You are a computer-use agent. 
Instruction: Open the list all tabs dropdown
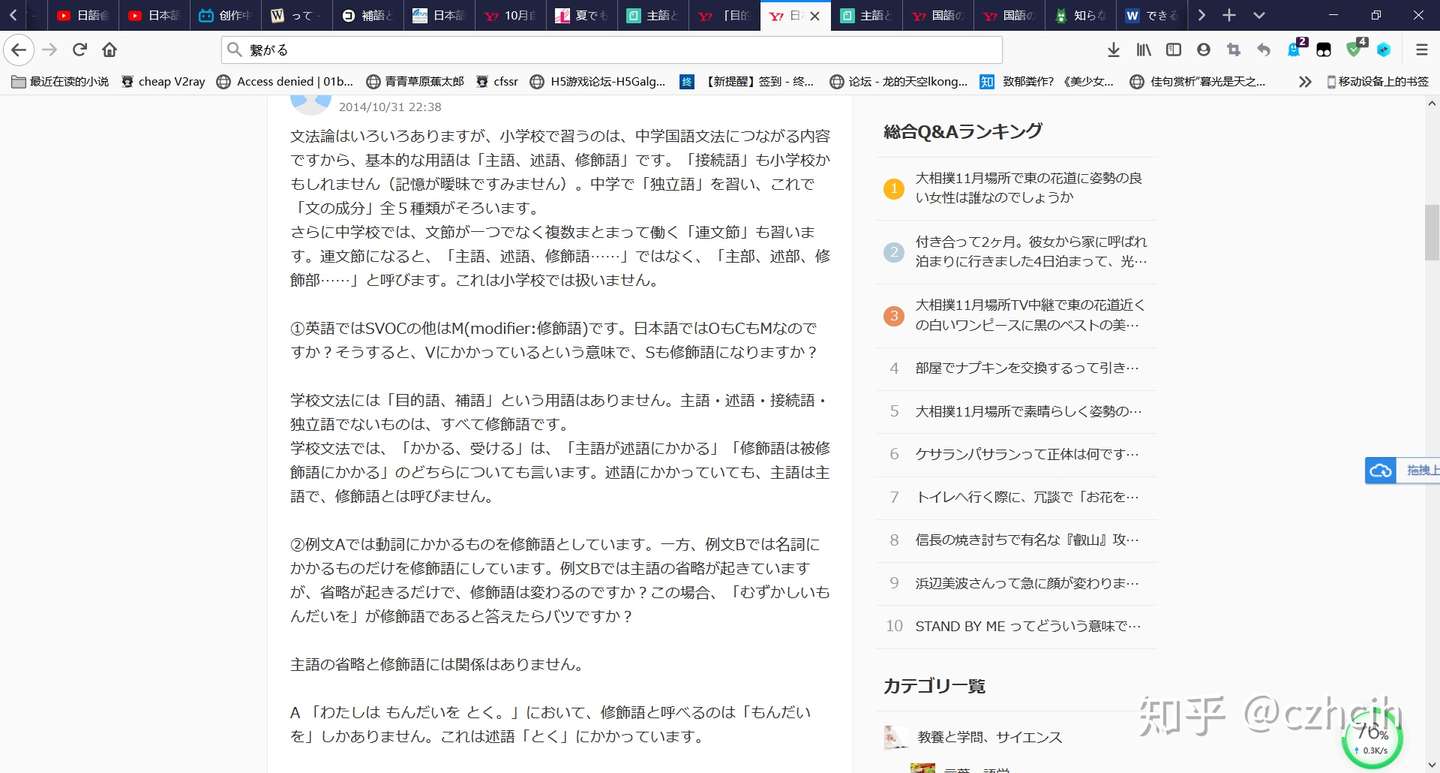[1259, 15]
